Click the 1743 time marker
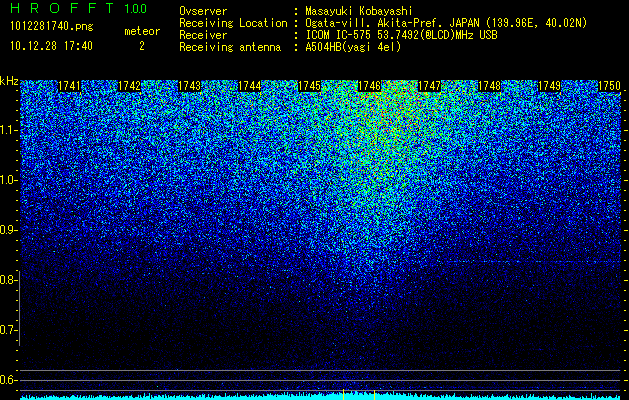 [x=189, y=86]
